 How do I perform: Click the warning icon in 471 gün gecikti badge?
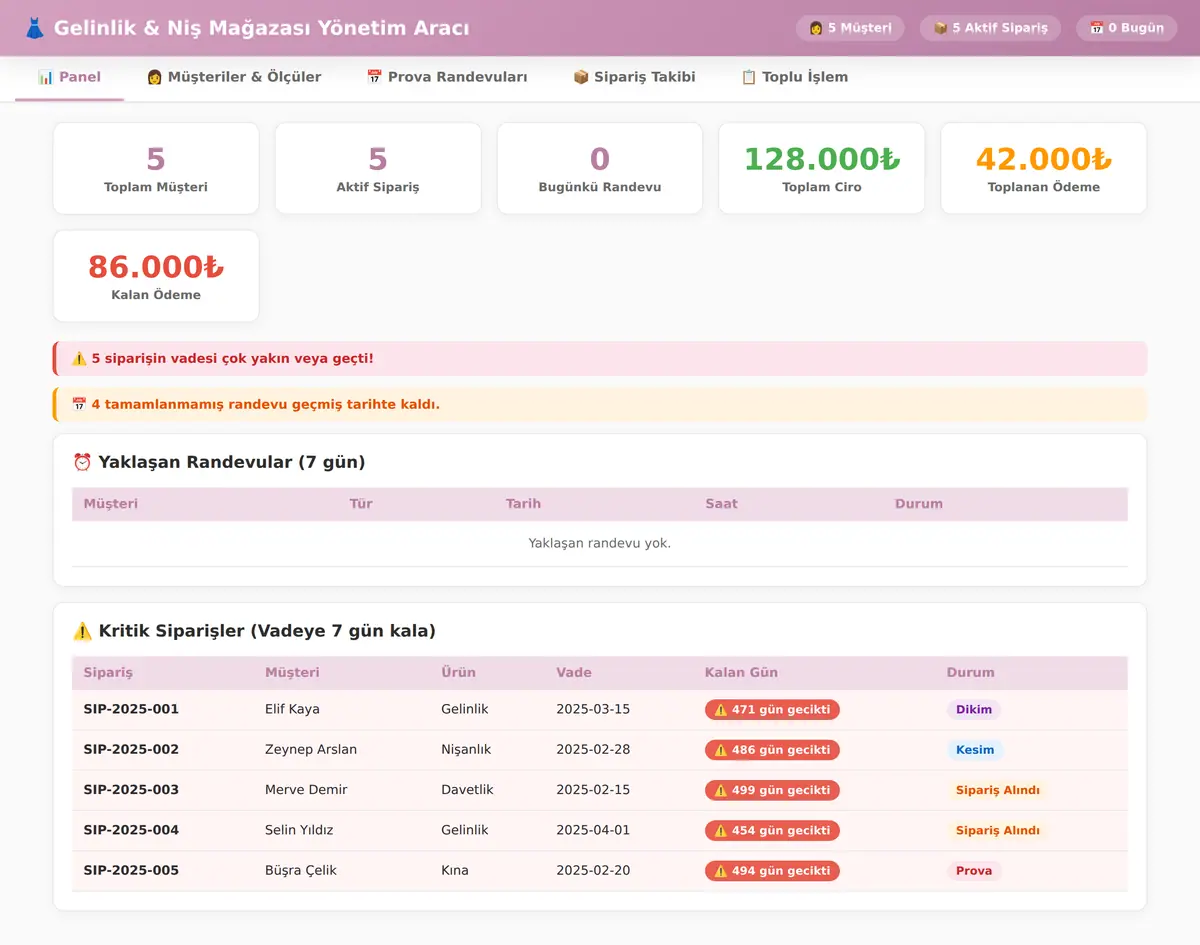[x=720, y=710]
